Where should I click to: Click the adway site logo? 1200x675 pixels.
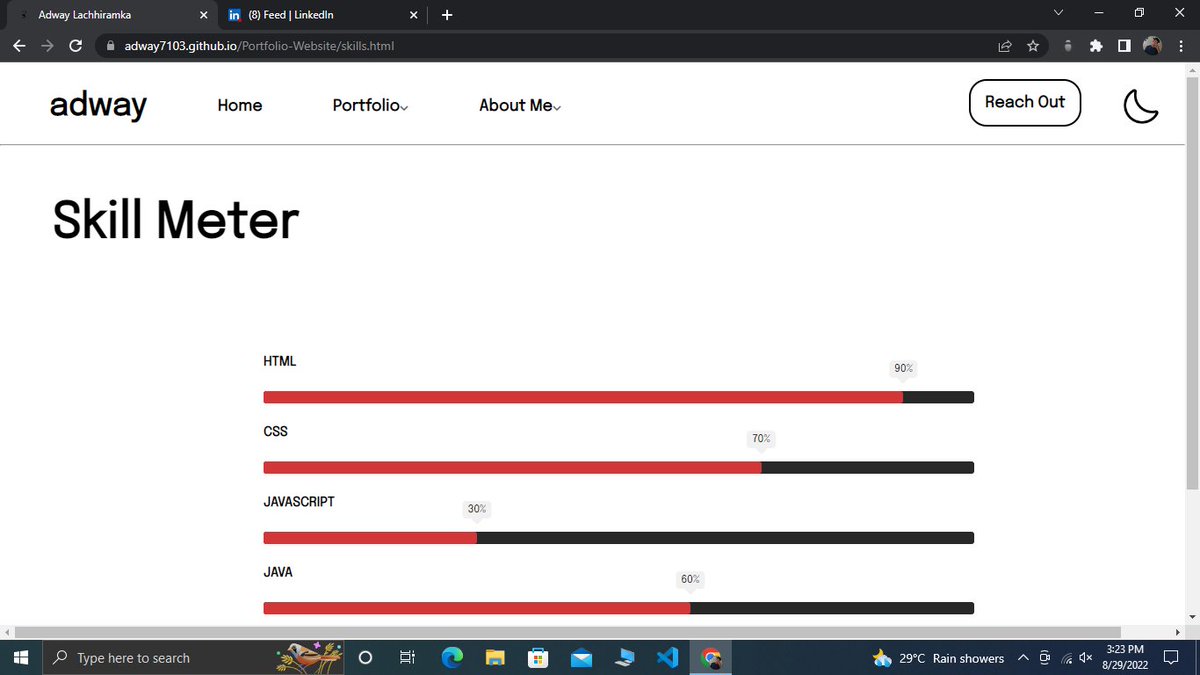[x=98, y=104]
